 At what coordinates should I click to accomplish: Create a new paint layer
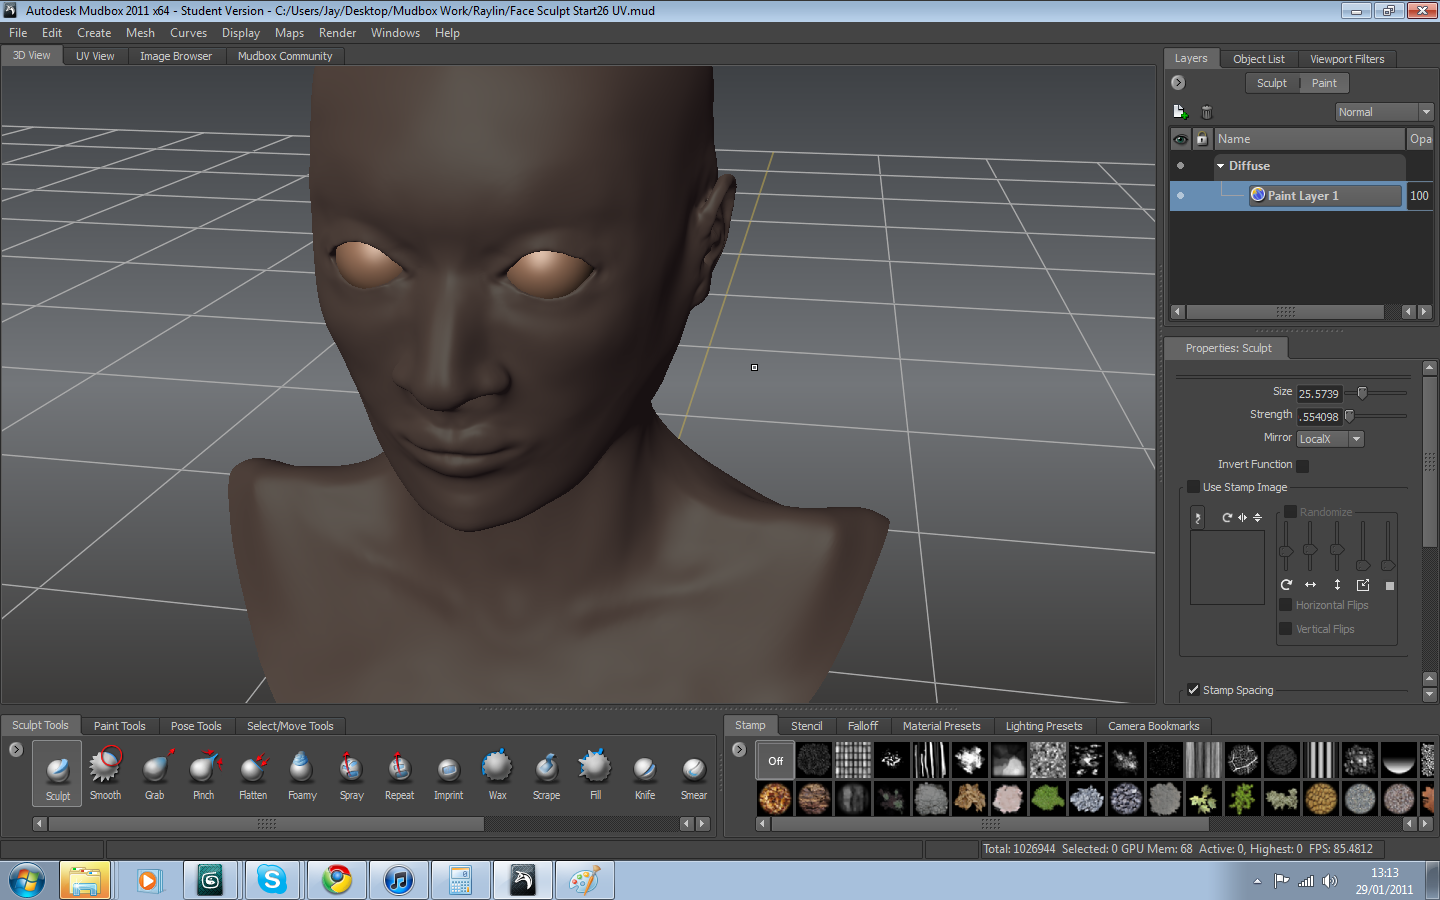click(1179, 111)
